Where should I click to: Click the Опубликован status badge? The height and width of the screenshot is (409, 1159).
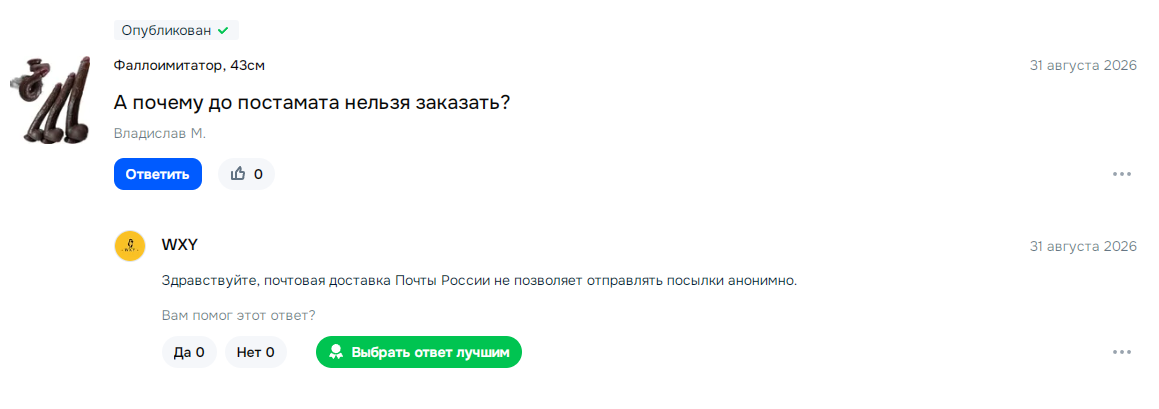pos(176,31)
